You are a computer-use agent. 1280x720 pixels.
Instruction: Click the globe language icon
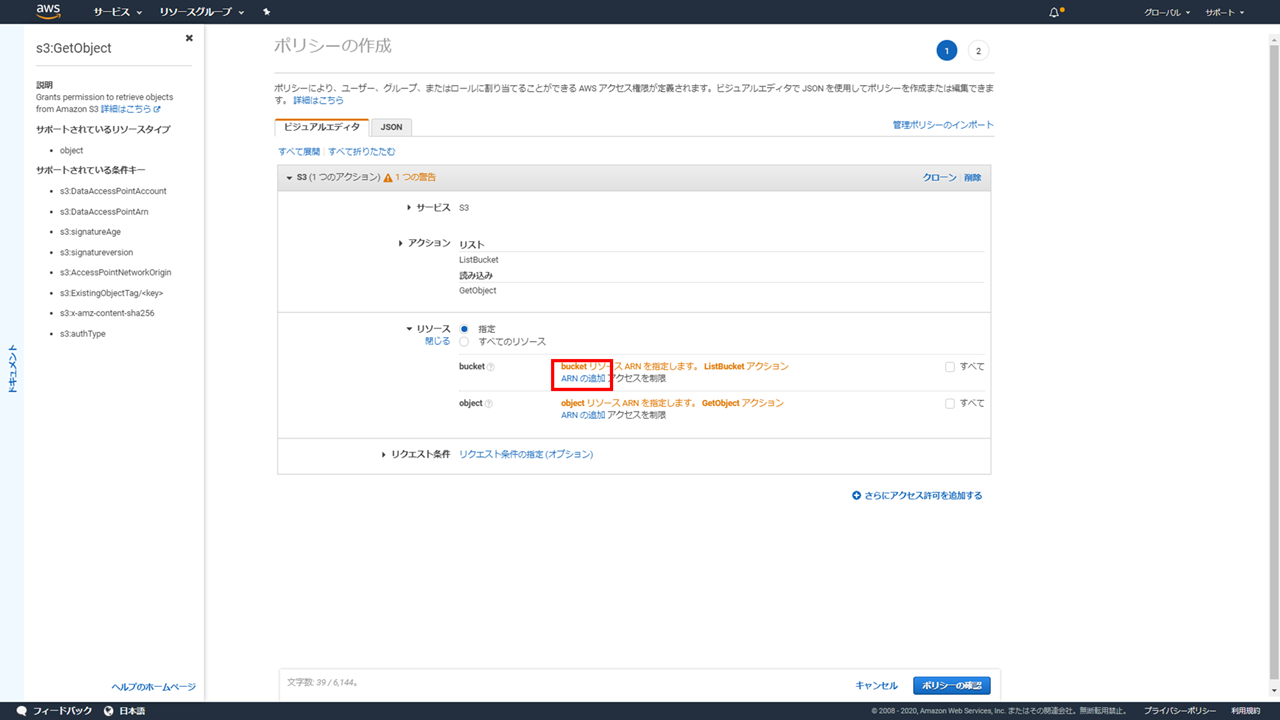[108, 711]
